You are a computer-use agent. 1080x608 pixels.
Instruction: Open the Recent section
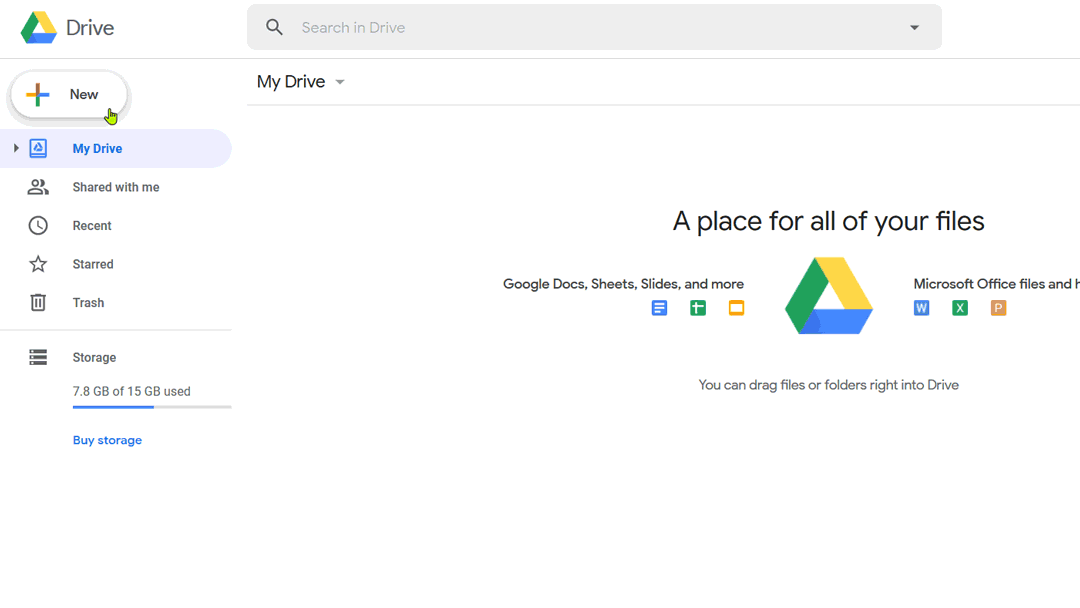tap(92, 225)
